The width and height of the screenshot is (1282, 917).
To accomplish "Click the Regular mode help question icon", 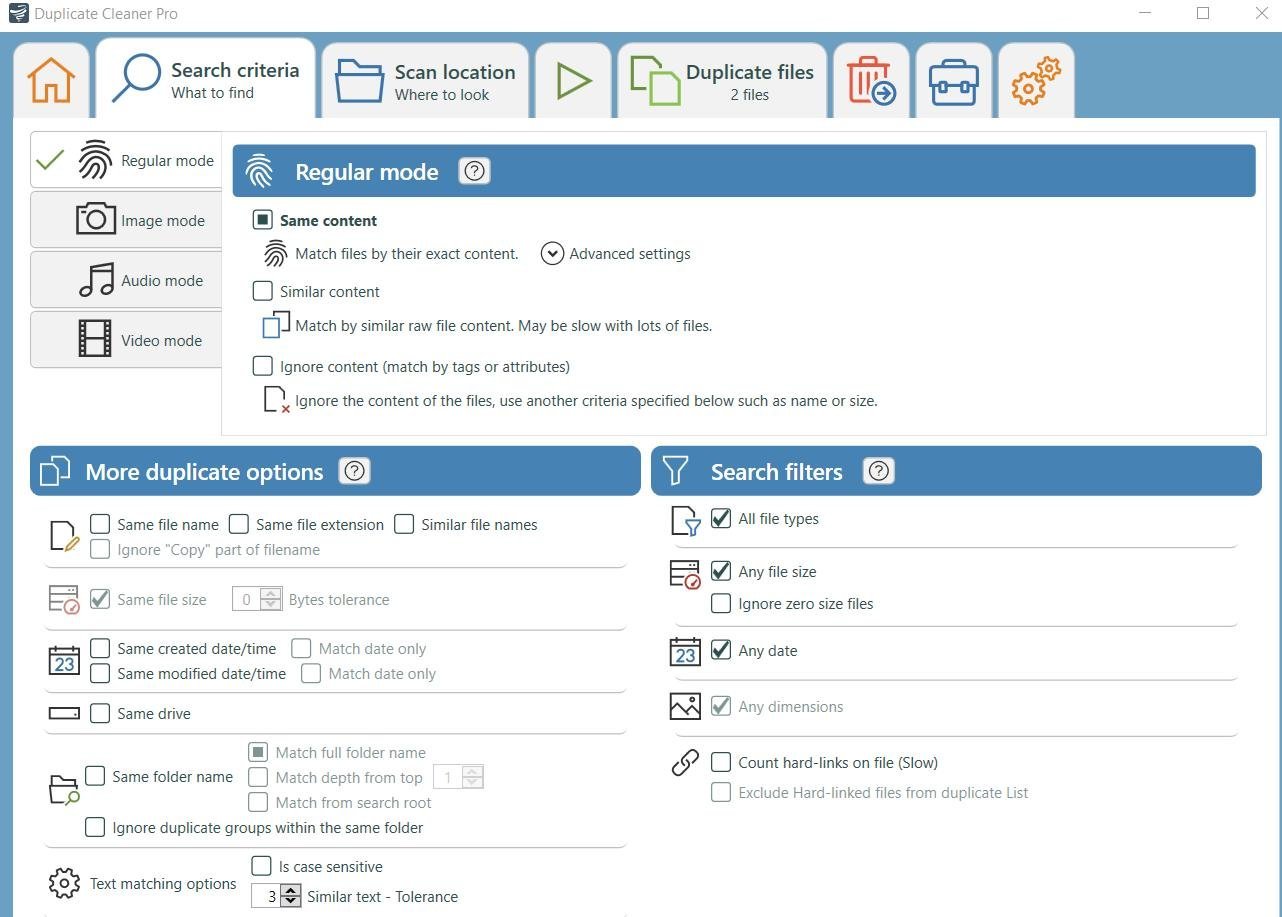I will pyautogui.click(x=474, y=171).
